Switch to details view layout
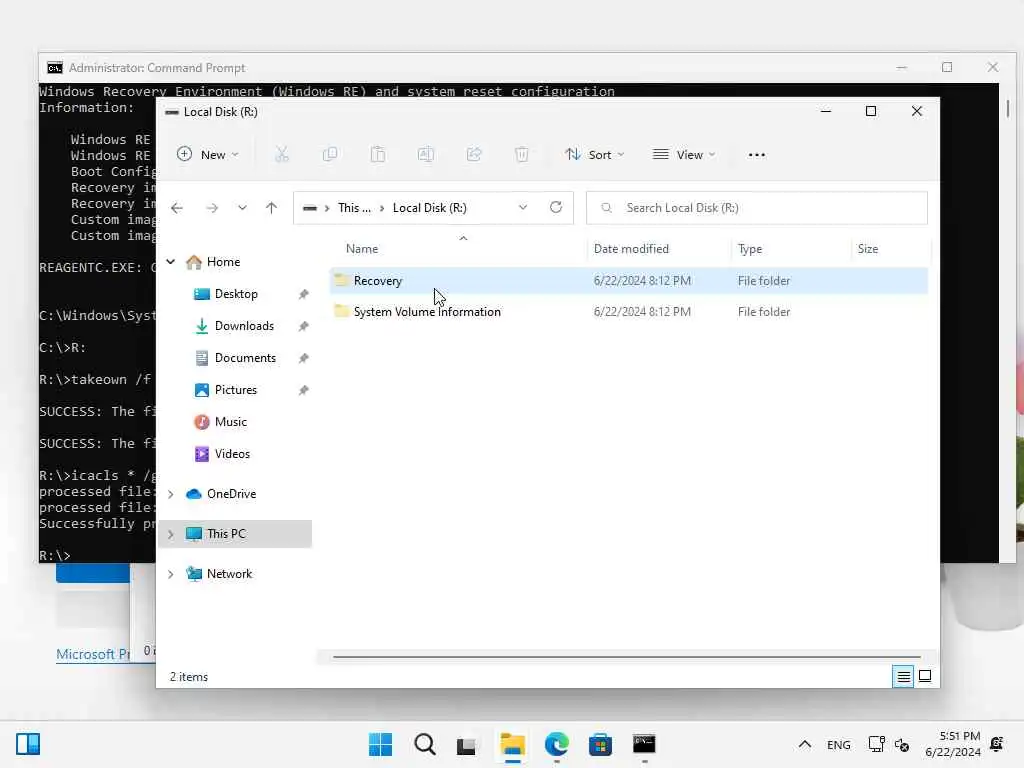 903,677
